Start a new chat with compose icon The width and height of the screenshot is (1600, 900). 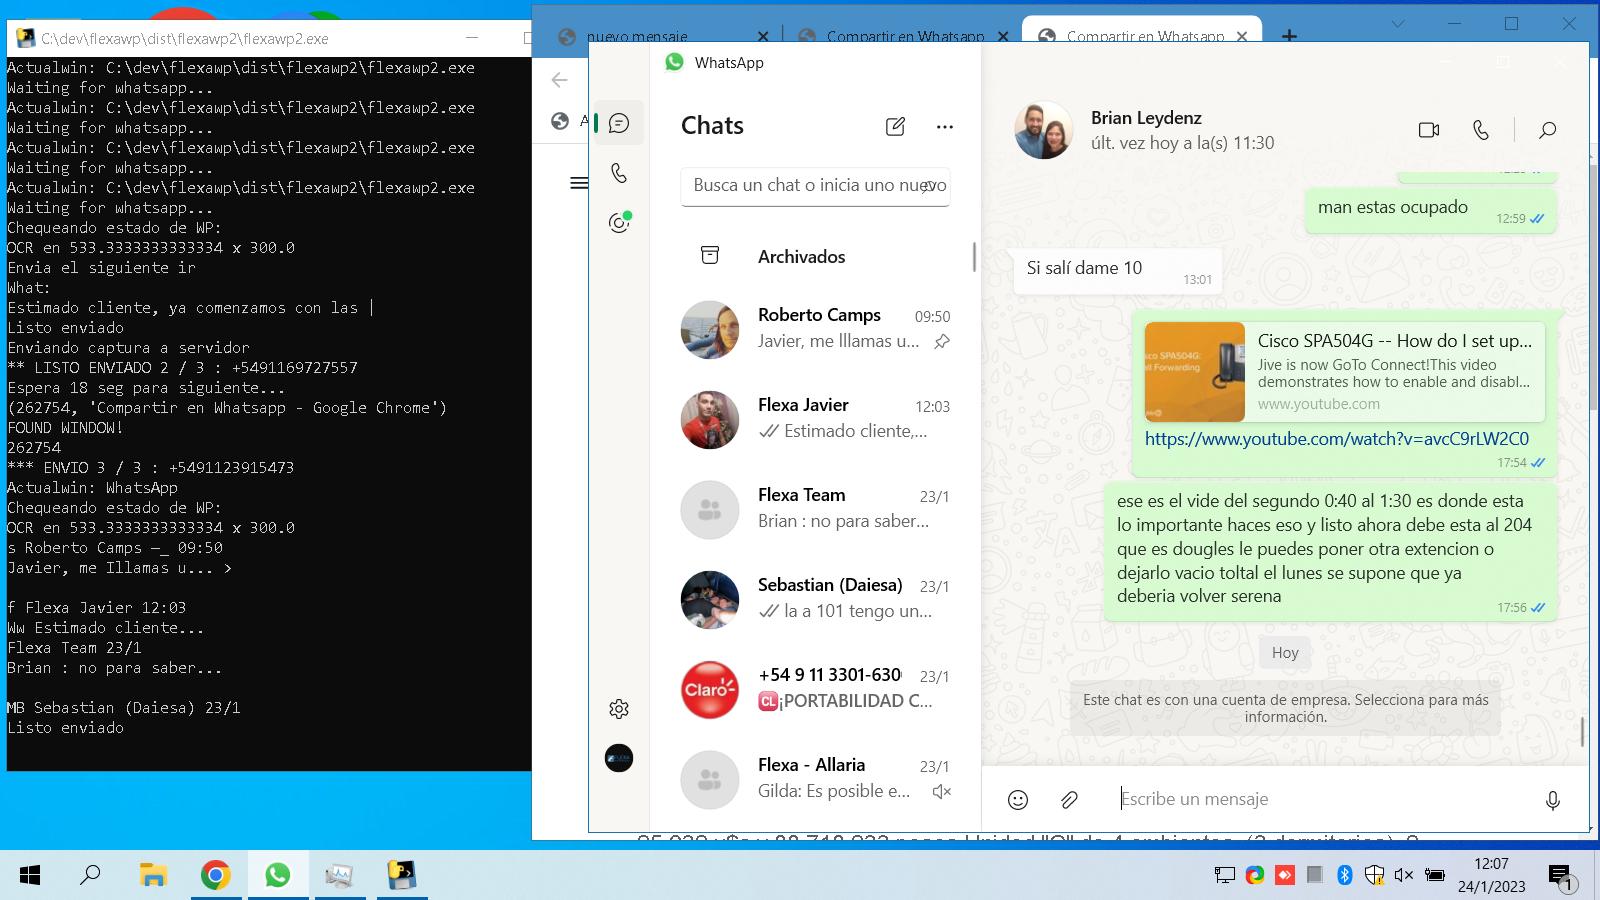[x=895, y=126]
